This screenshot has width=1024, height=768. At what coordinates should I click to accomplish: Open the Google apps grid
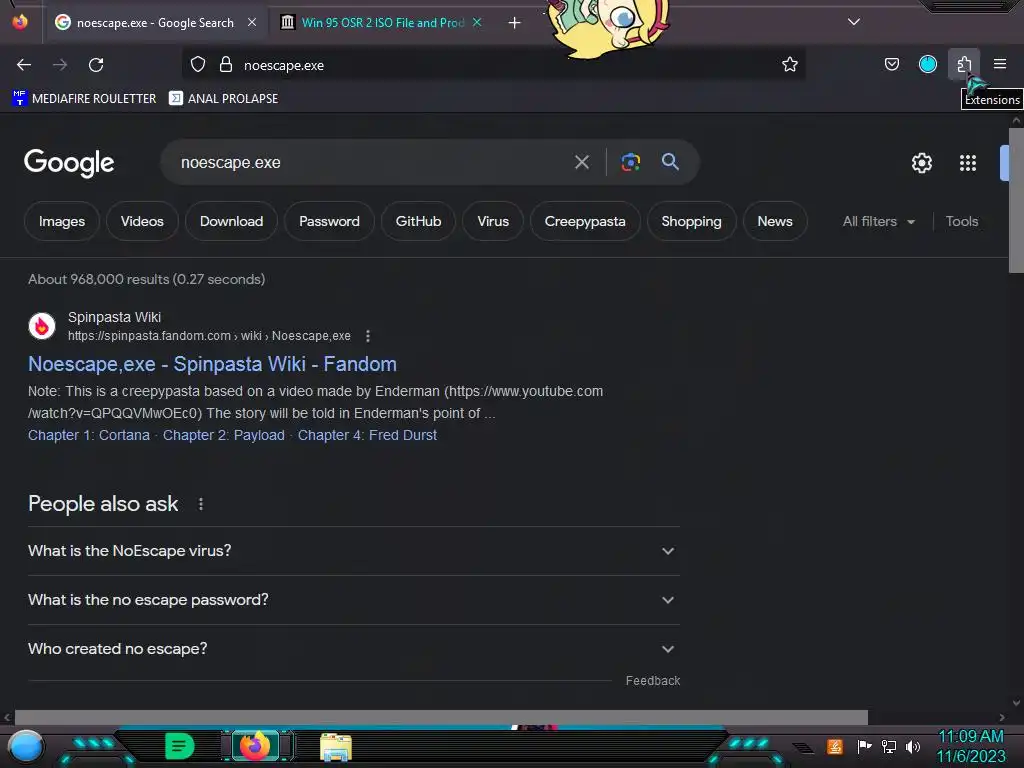pos(968,163)
